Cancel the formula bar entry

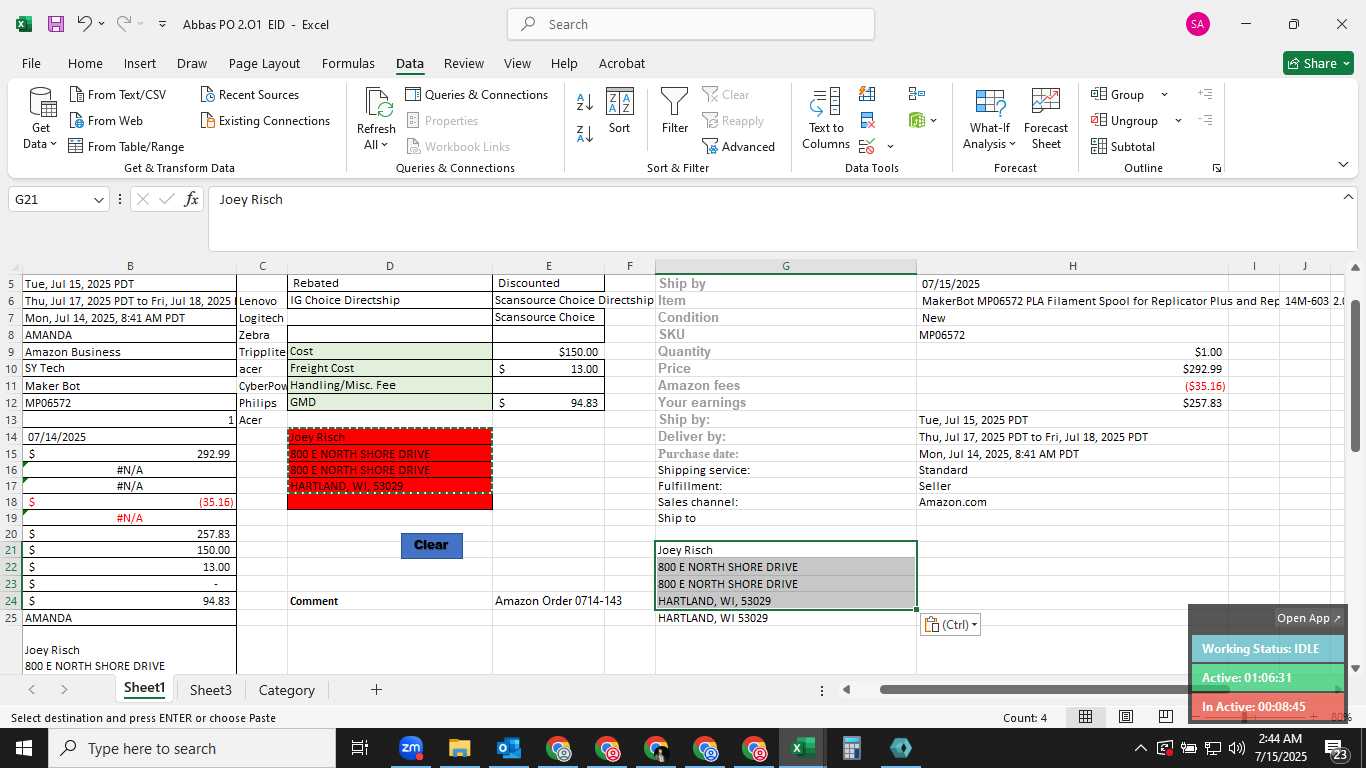point(142,199)
